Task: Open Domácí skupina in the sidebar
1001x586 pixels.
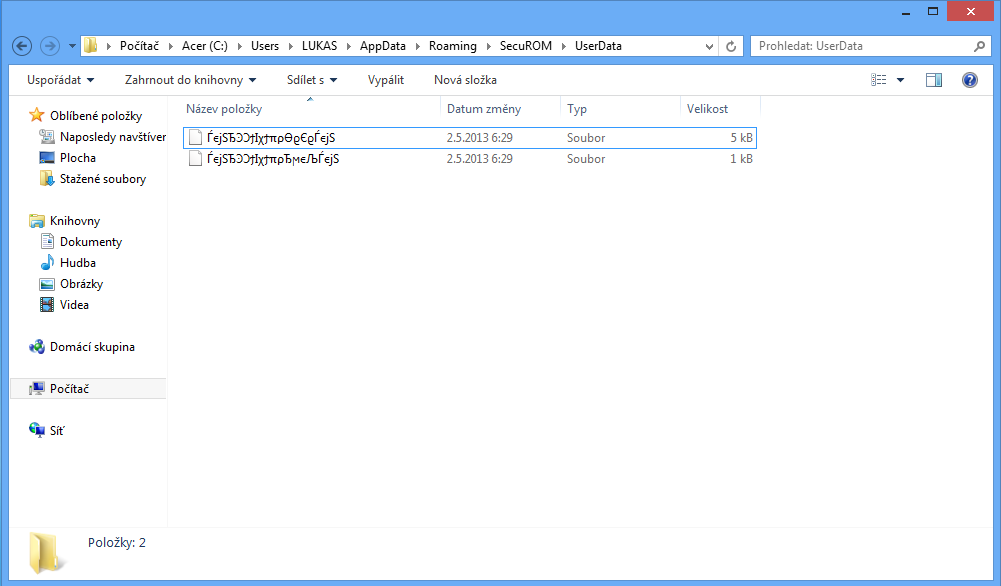Action: click(92, 347)
